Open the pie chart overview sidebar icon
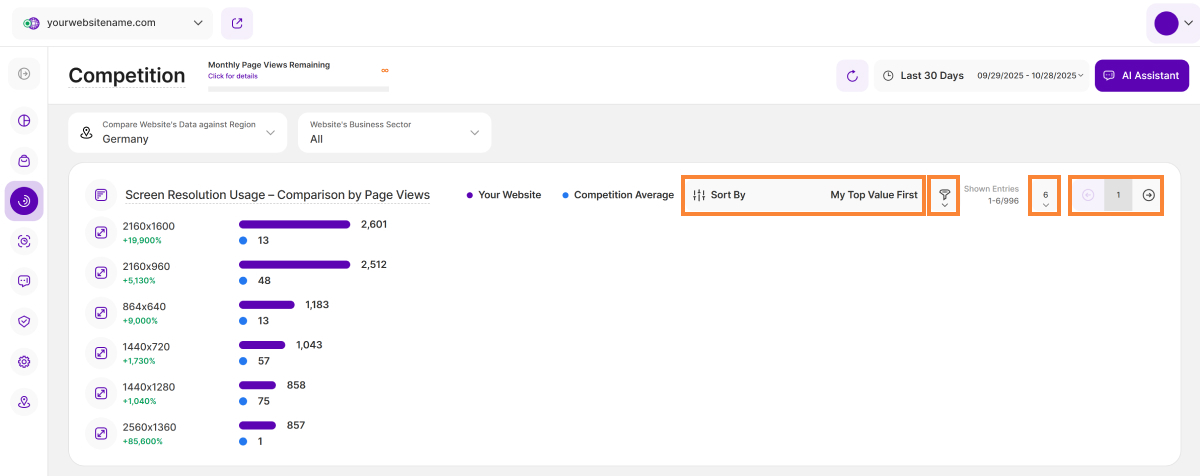 coord(25,121)
